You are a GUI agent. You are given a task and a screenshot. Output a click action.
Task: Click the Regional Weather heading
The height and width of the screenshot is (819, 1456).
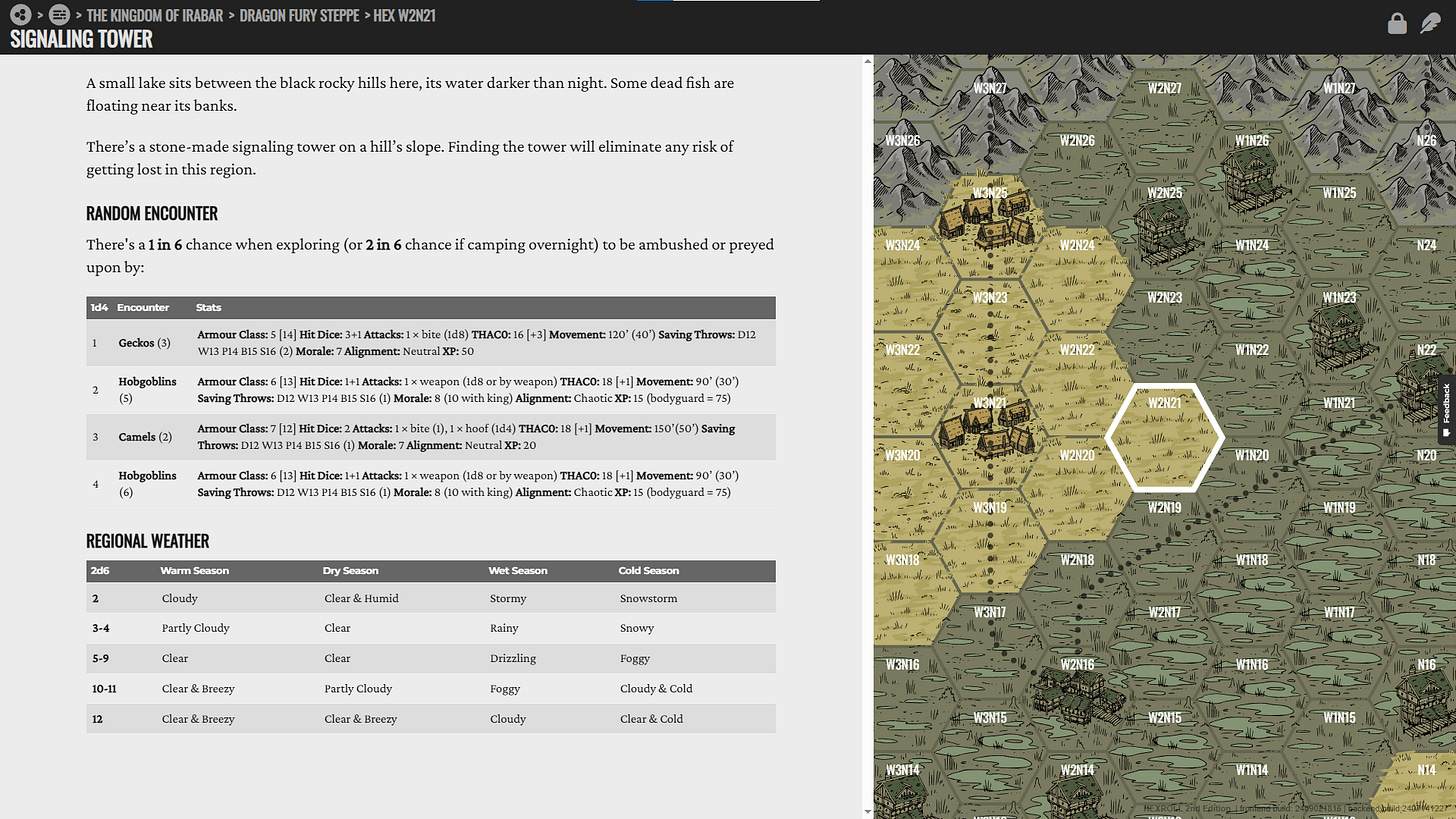(x=148, y=541)
